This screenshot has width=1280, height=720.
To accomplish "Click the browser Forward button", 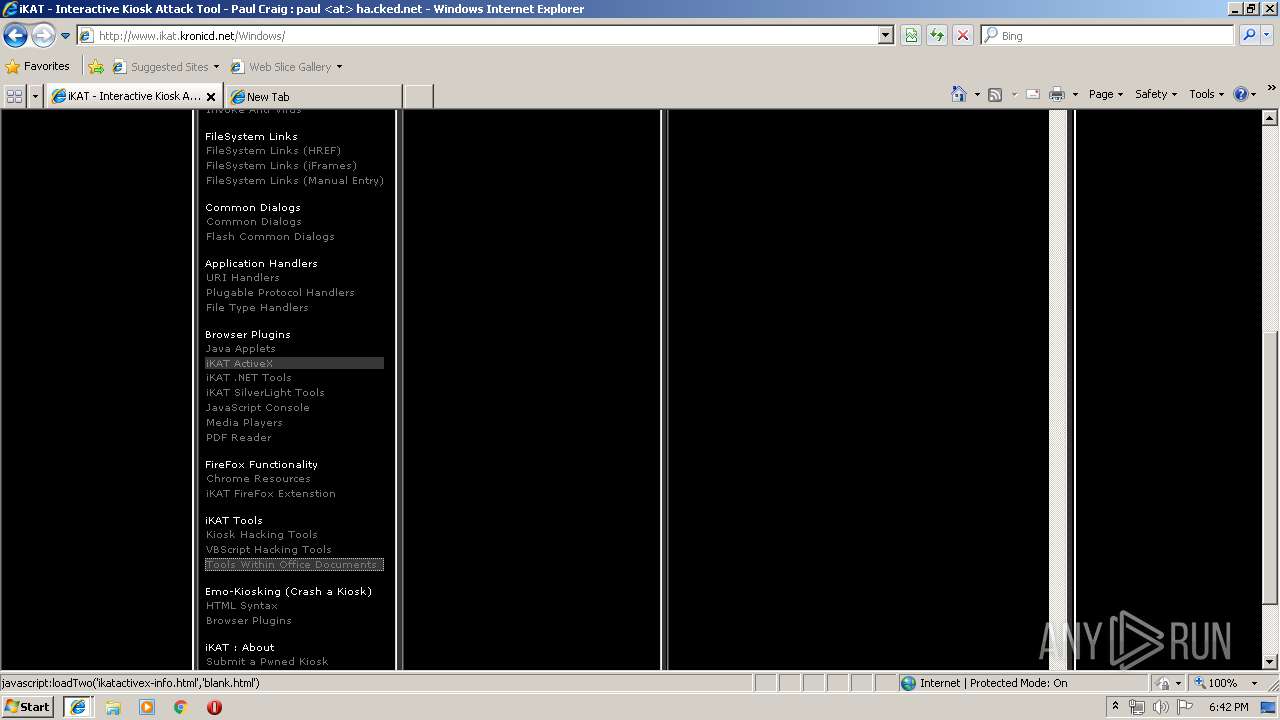I will (x=43, y=36).
